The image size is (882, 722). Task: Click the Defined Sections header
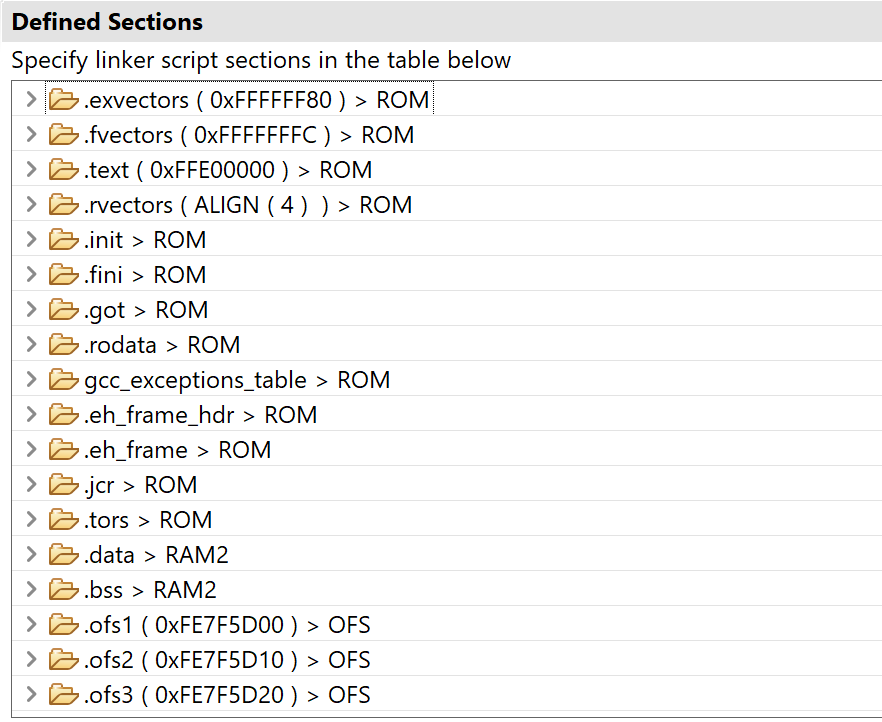(107, 22)
